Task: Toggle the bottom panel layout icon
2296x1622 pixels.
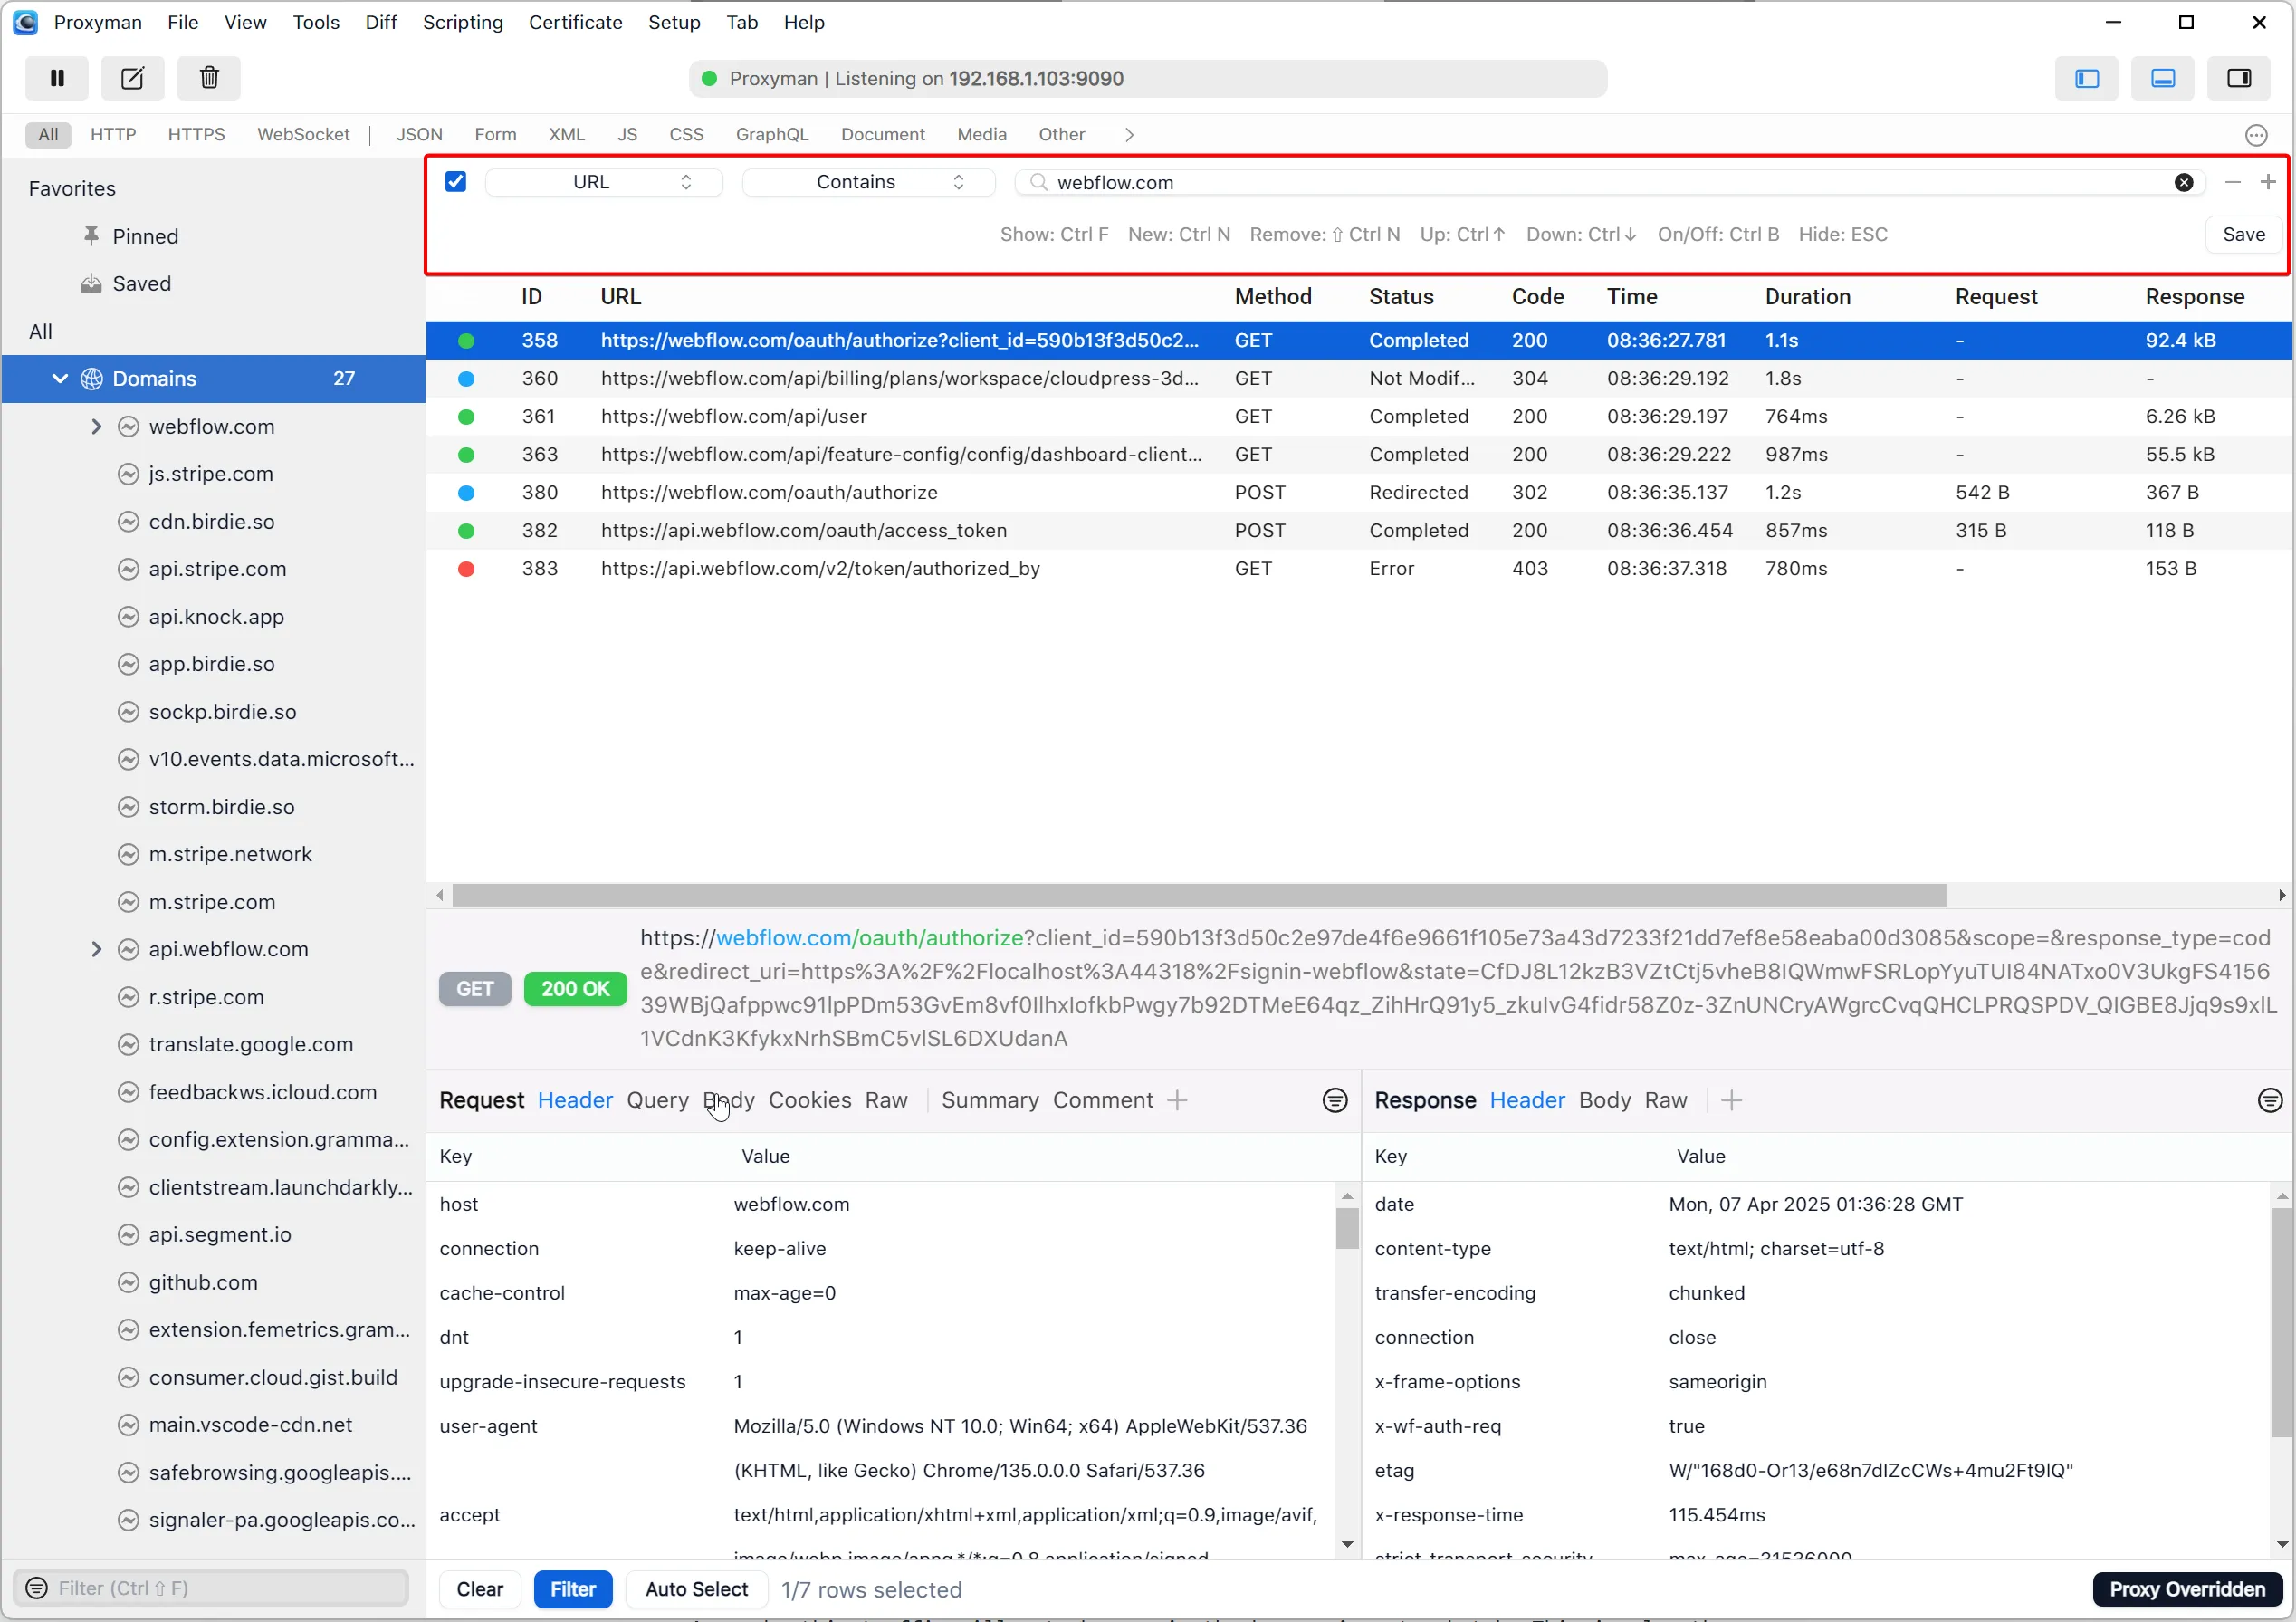Action: pyautogui.click(x=2163, y=78)
